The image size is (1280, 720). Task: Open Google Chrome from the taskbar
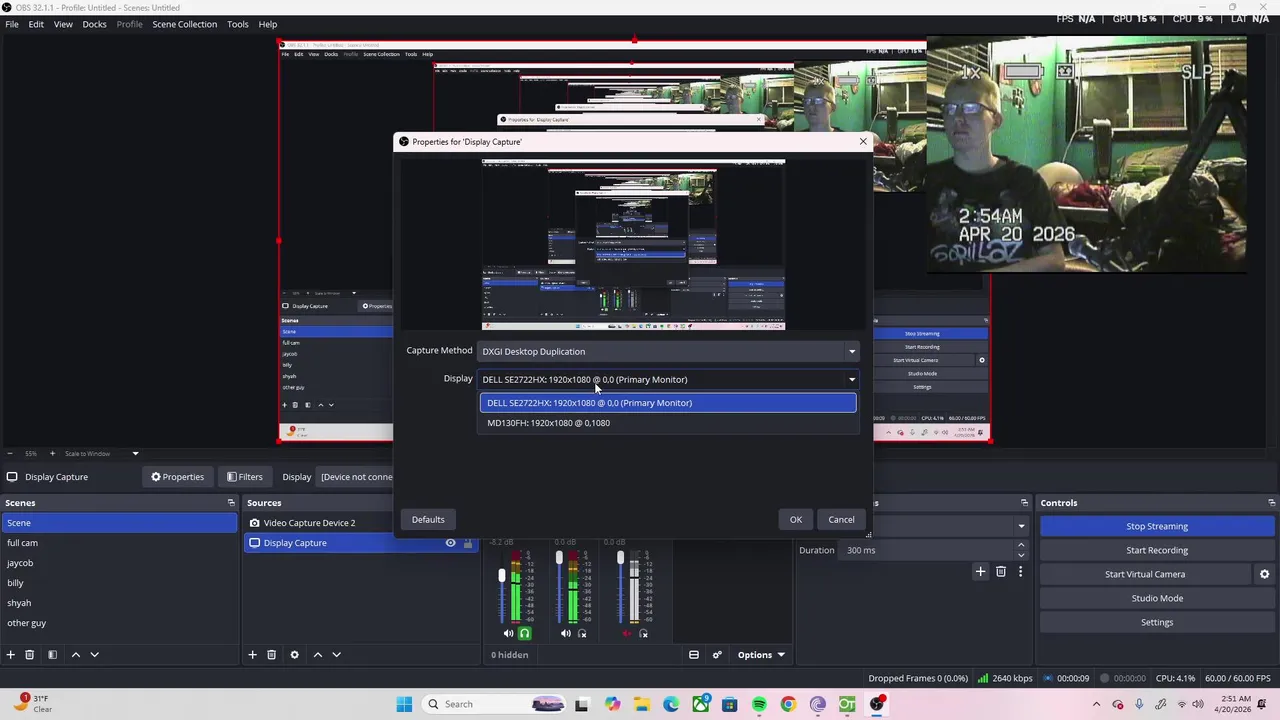coord(789,704)
